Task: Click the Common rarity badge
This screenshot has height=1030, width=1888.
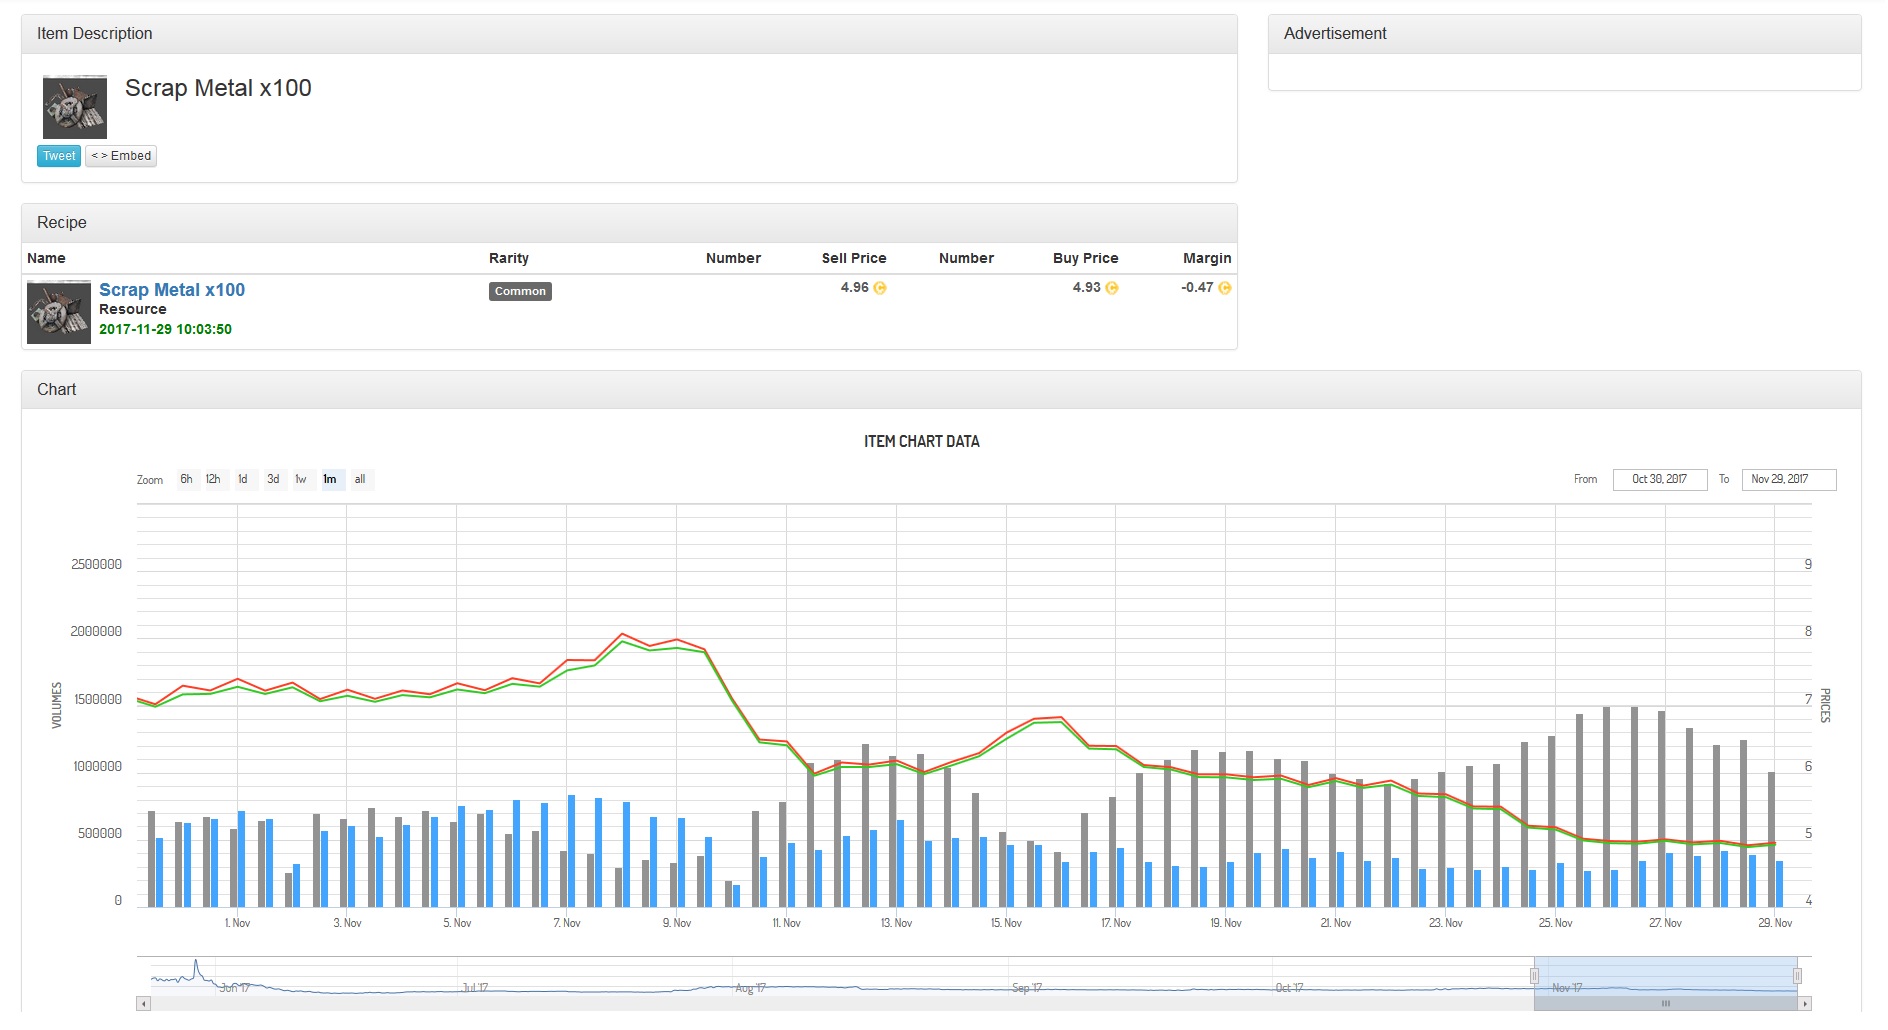Action: [519, 291]
